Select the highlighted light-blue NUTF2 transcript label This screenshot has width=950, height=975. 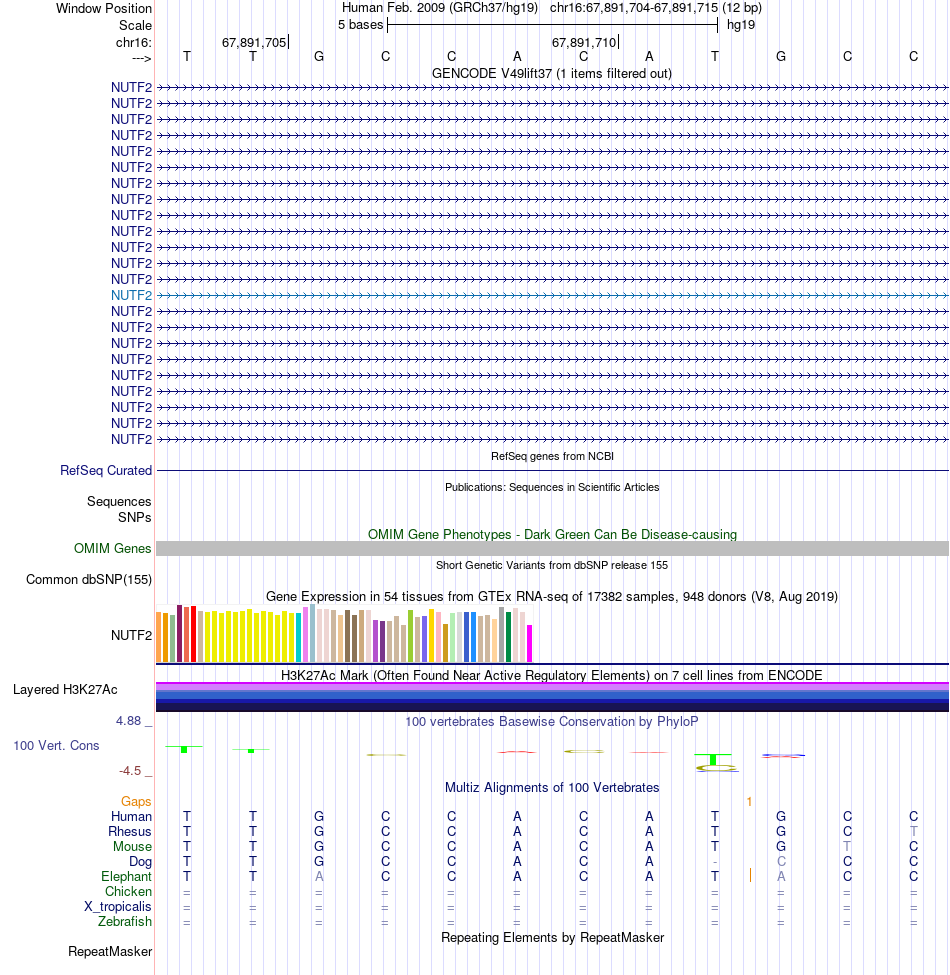131,295
